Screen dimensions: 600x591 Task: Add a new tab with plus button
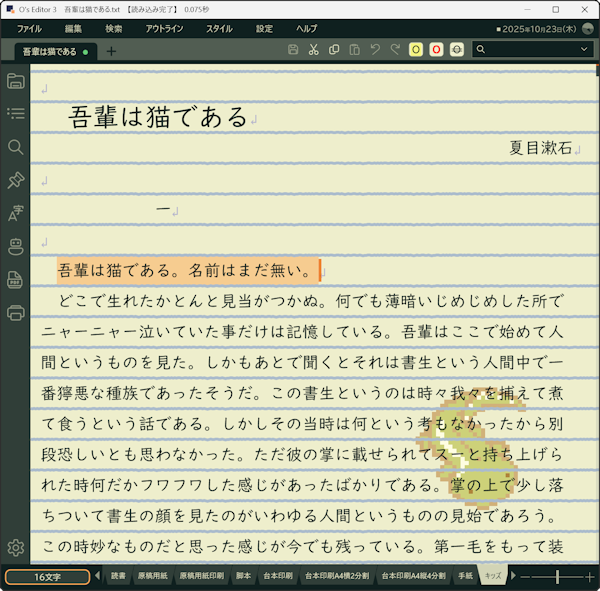tap(111, 51)
